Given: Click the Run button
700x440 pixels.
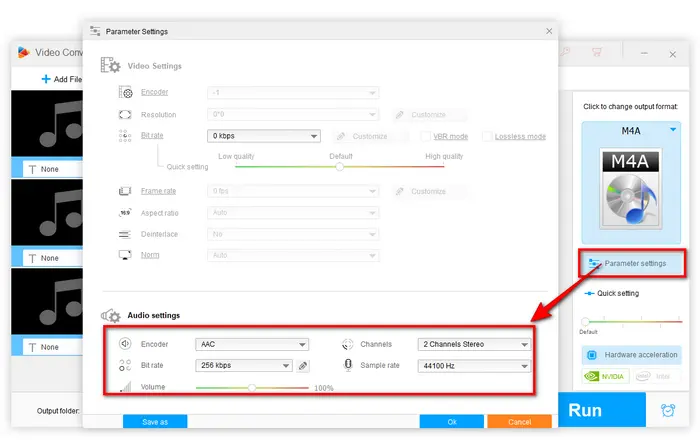Looking at the screenshot, I should (x=602, y=410).
